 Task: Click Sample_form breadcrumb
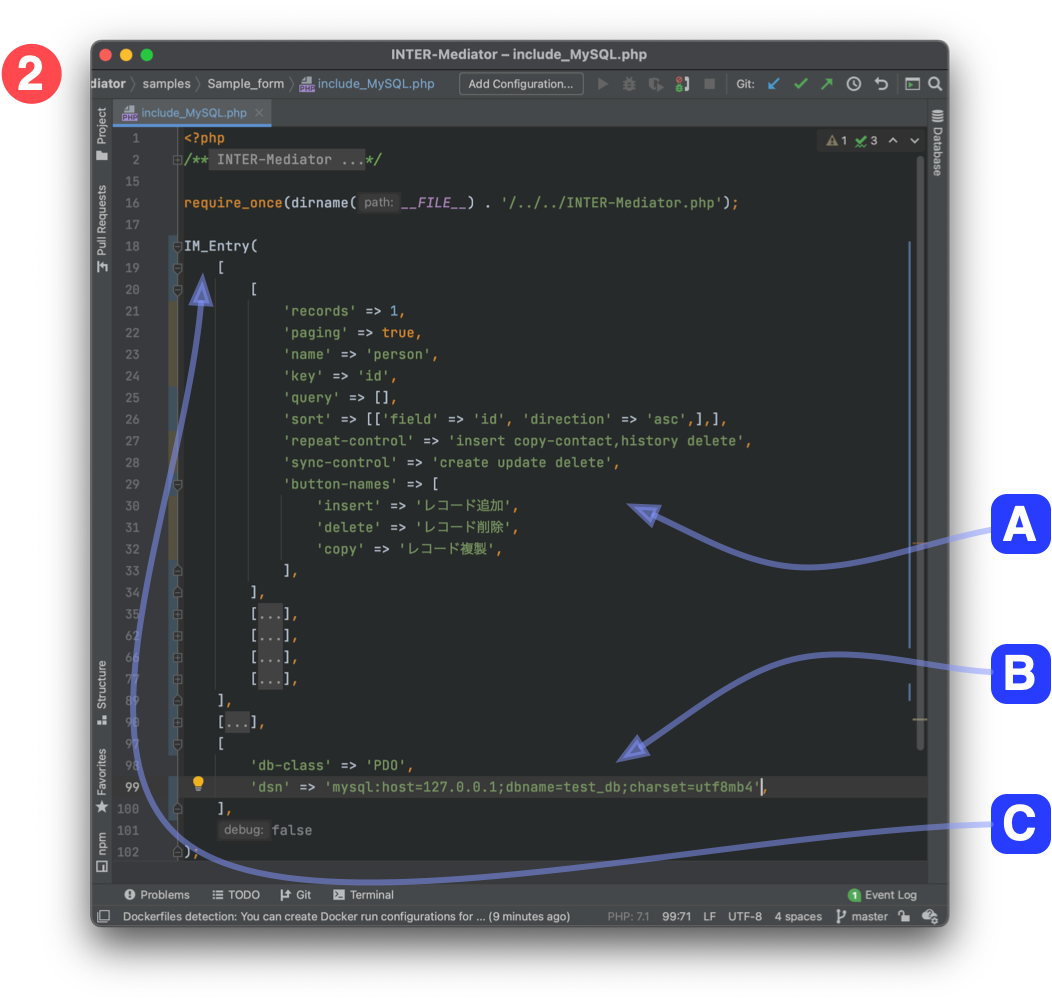point(246,84)
